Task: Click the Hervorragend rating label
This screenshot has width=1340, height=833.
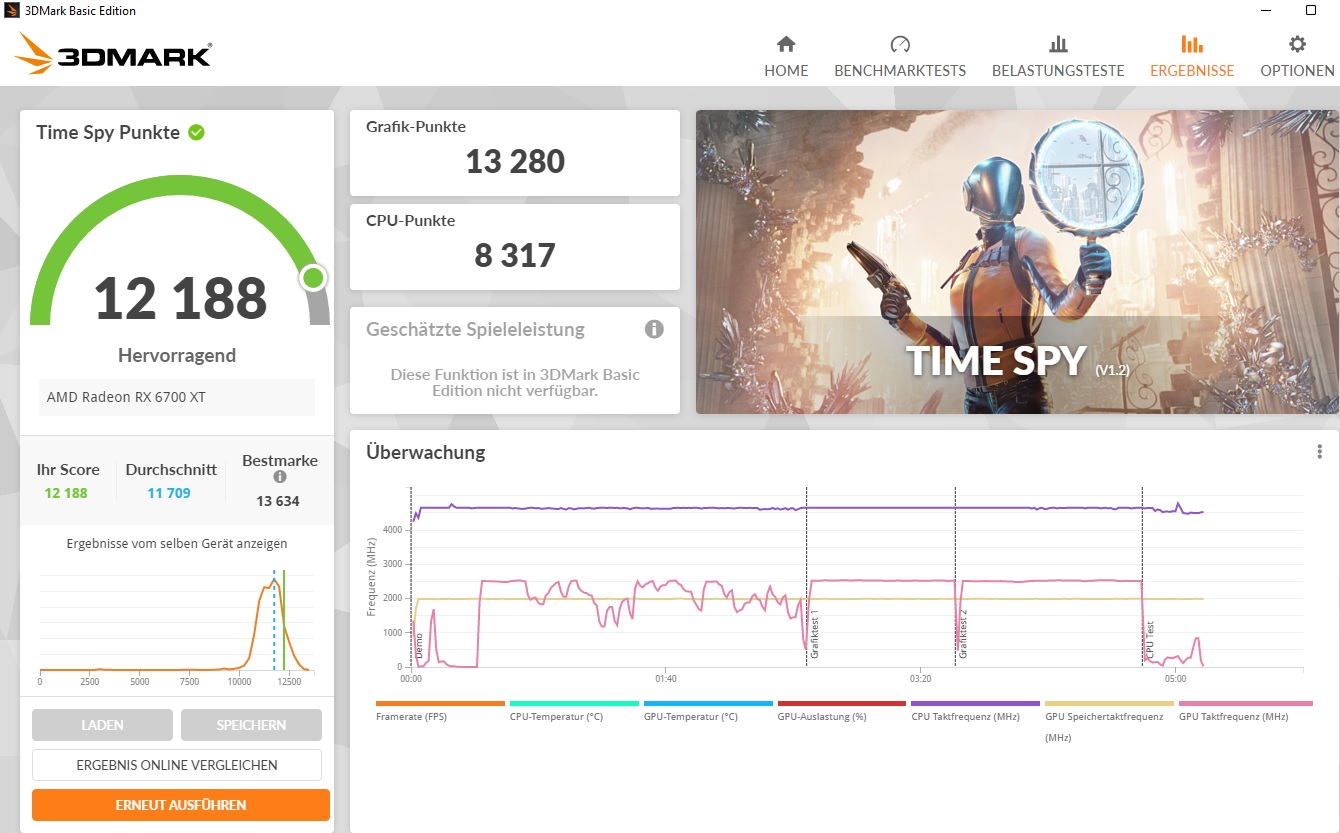Action: tap(177, 355)
